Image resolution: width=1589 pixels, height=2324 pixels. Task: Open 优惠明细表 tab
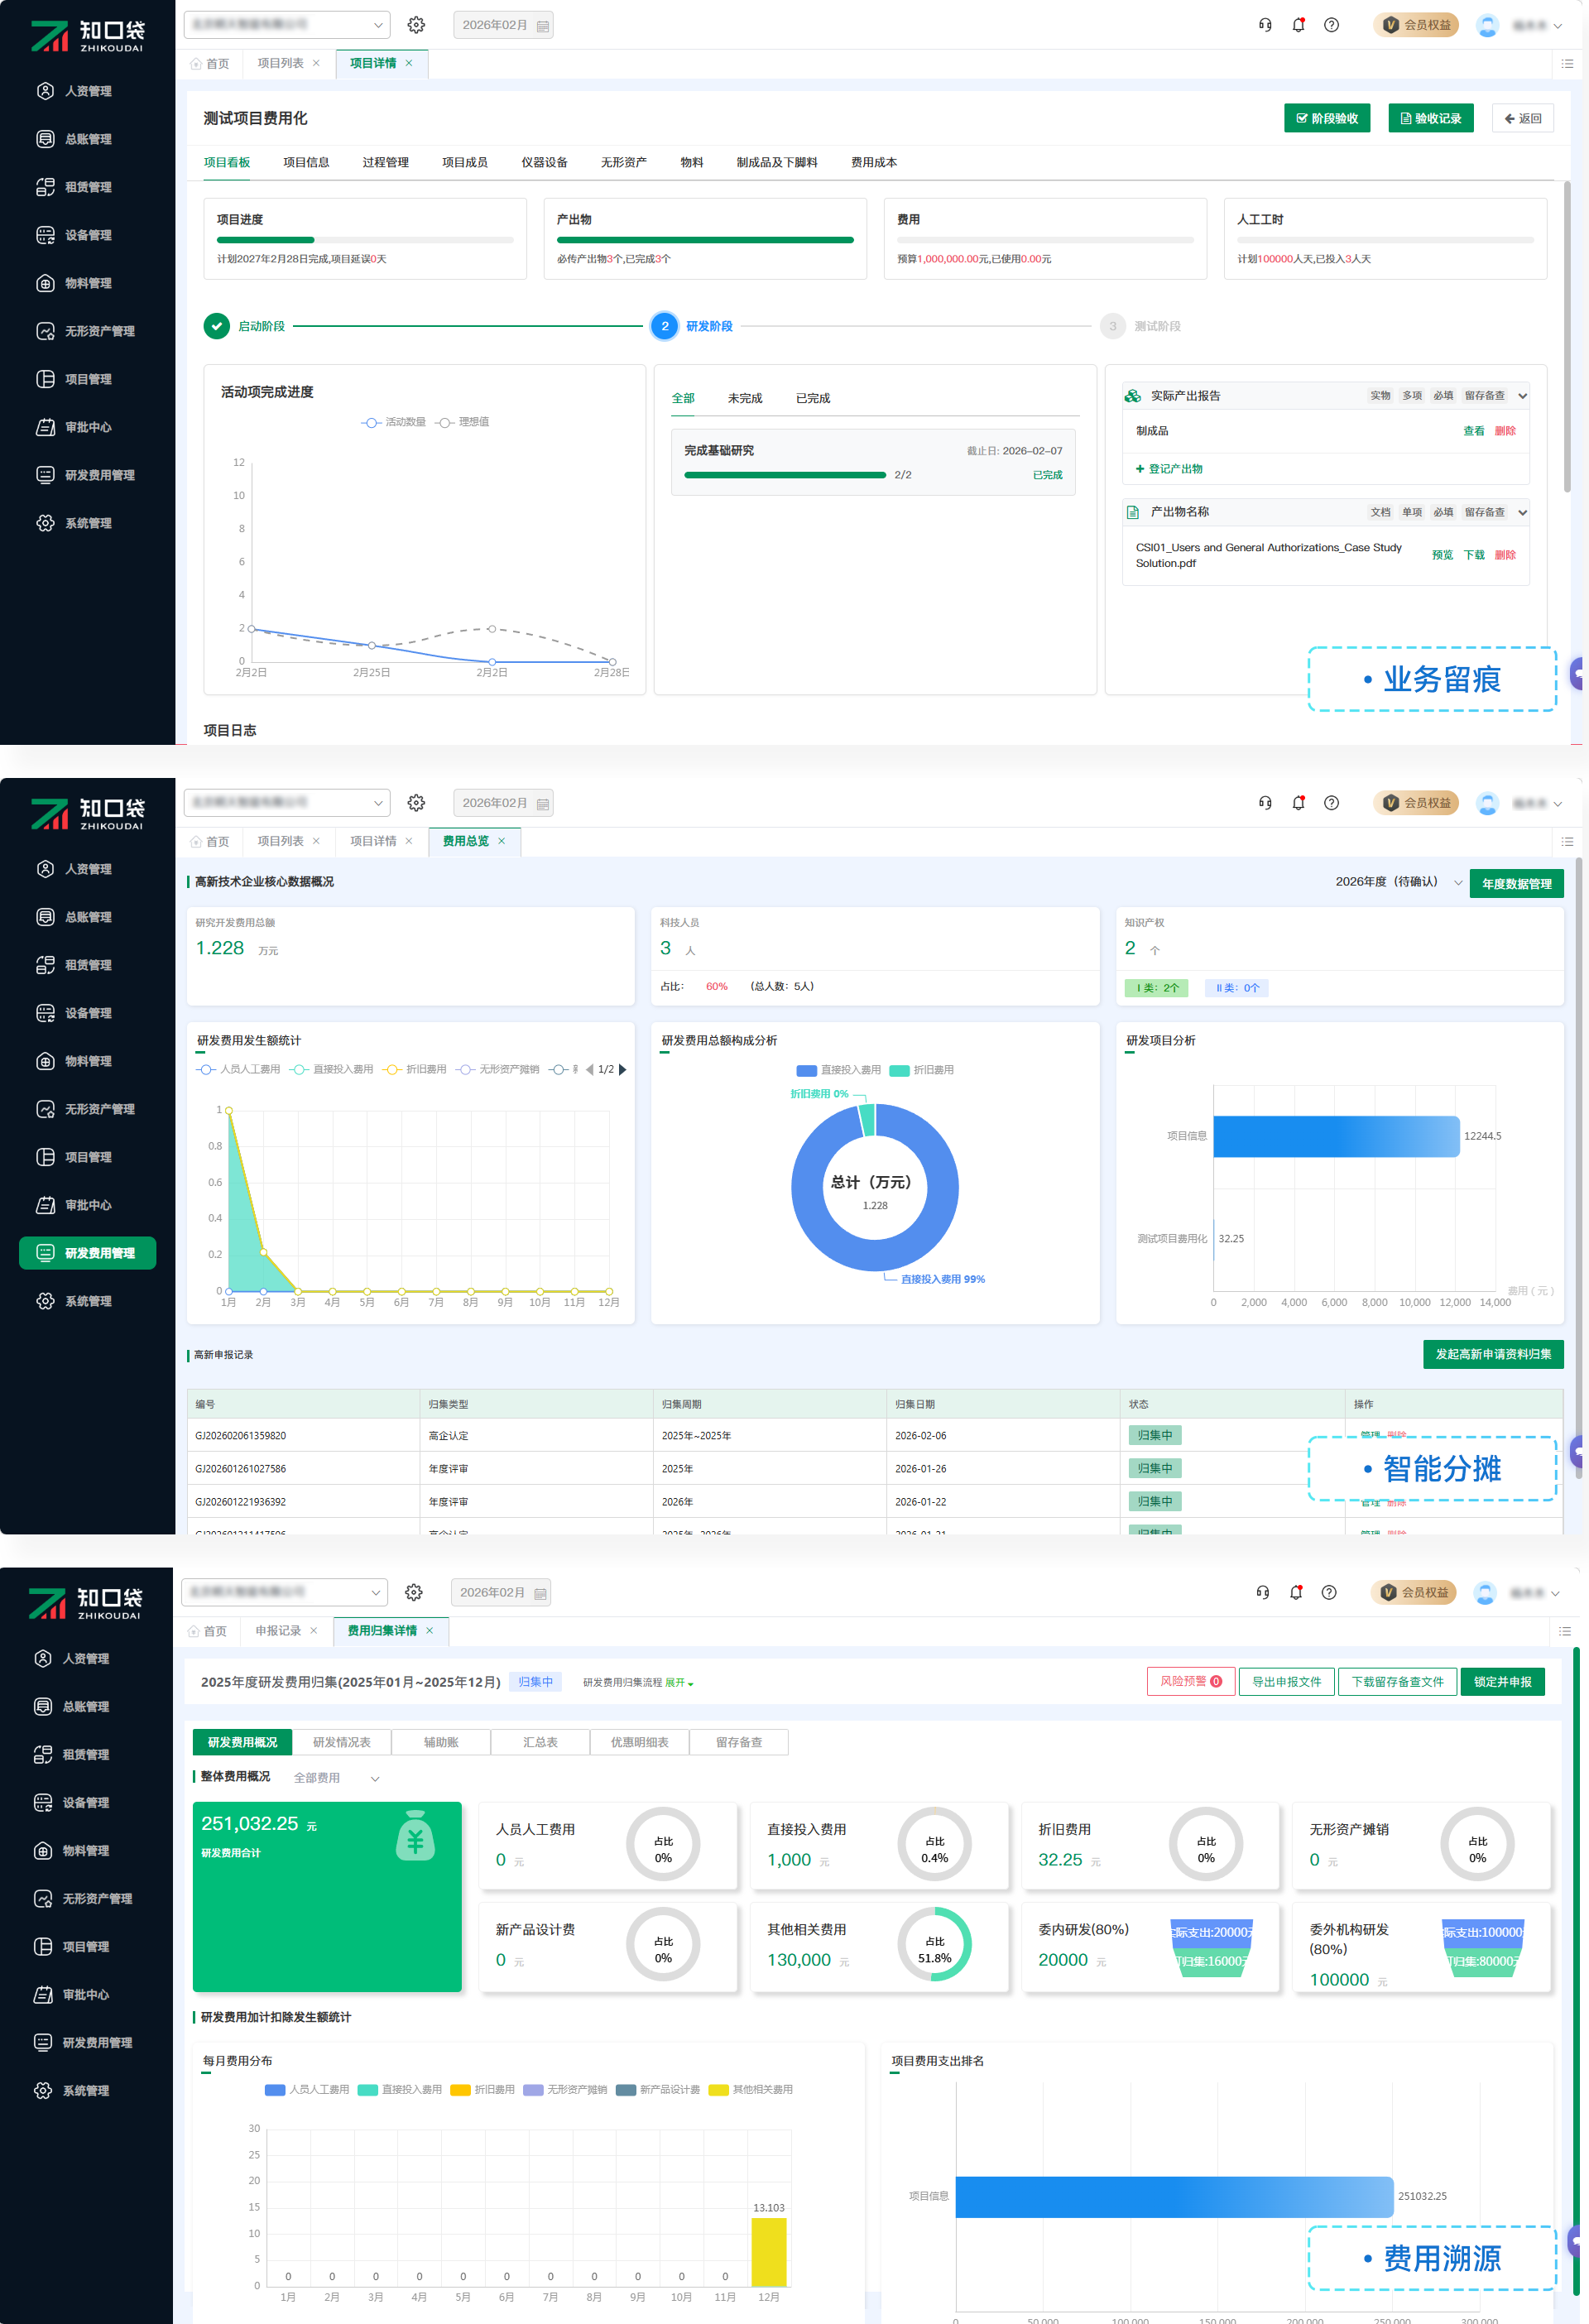[639, 1742]
